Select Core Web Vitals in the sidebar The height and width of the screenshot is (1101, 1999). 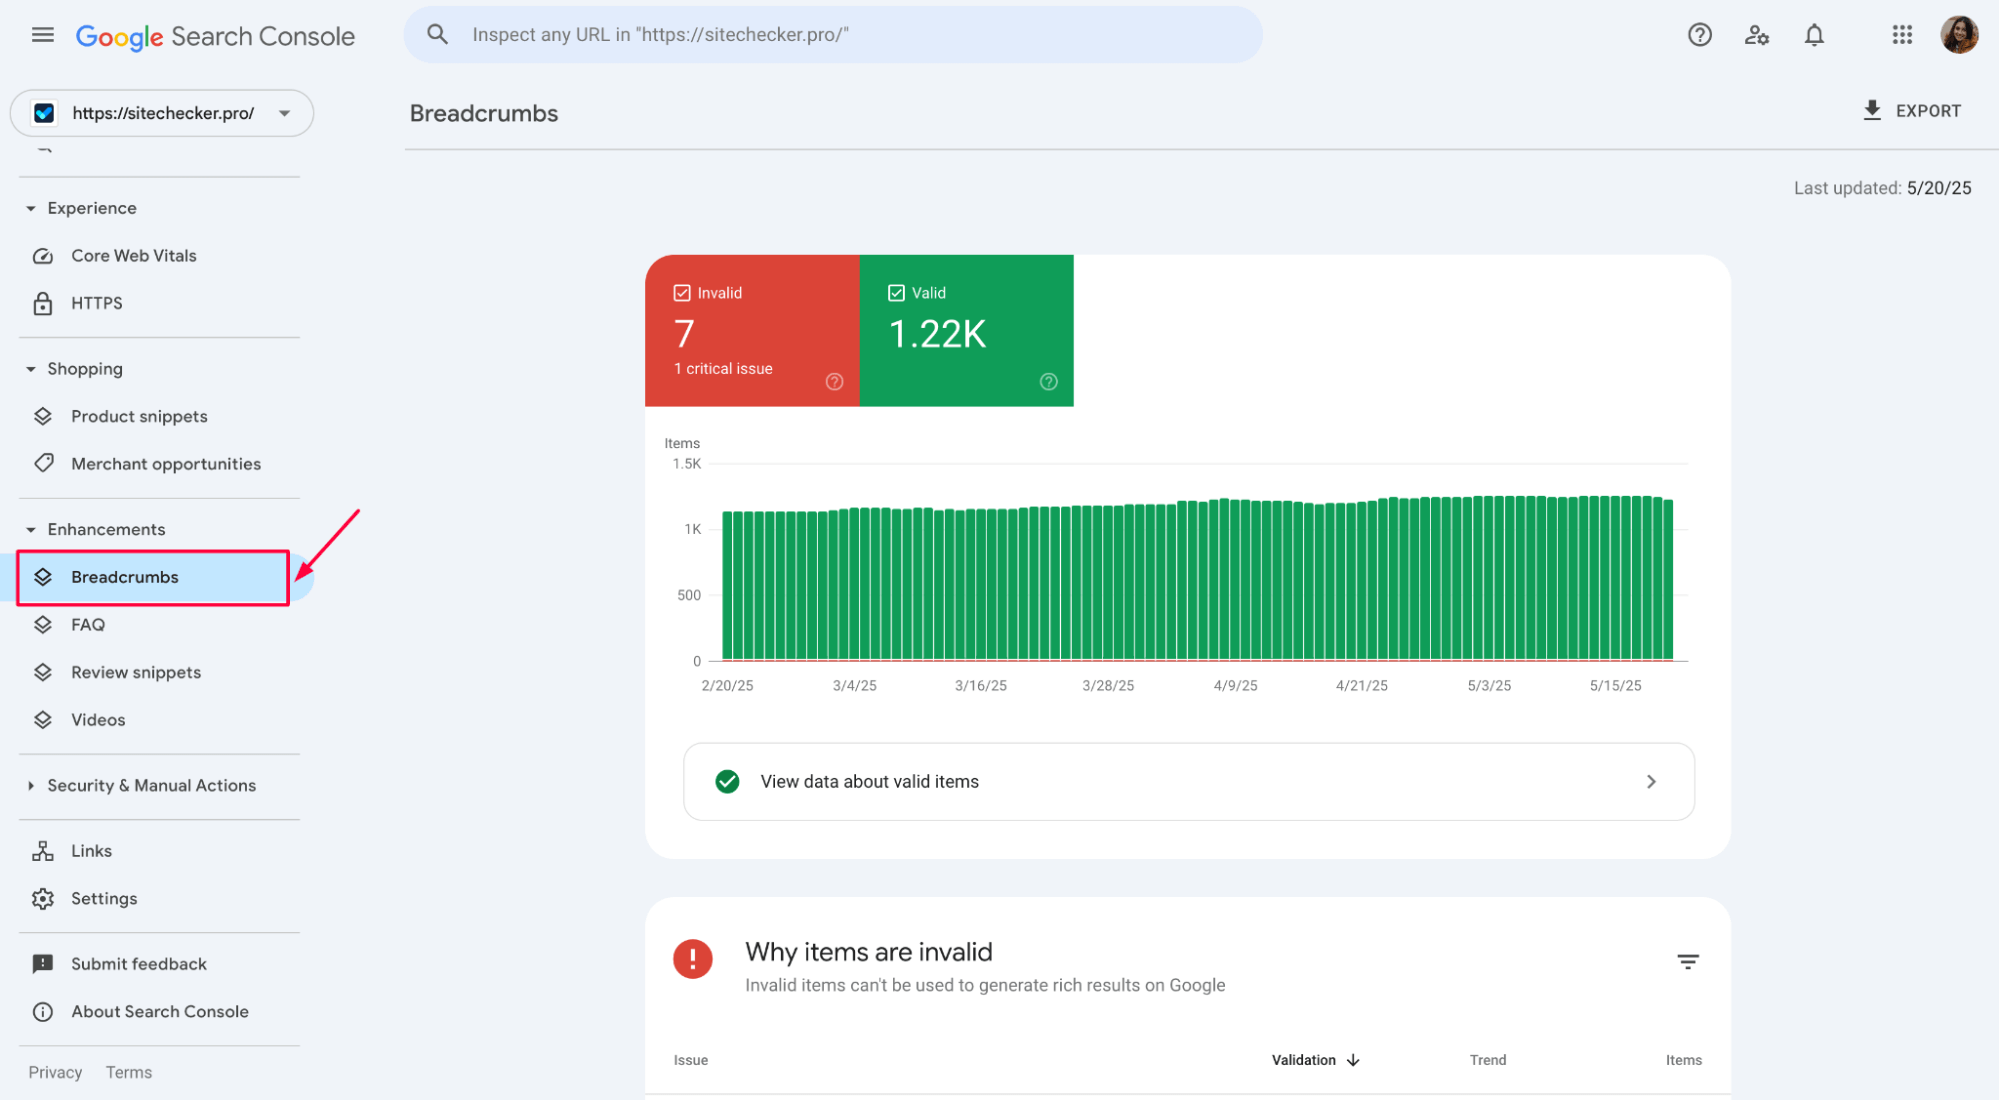click(x=133, y=255)
